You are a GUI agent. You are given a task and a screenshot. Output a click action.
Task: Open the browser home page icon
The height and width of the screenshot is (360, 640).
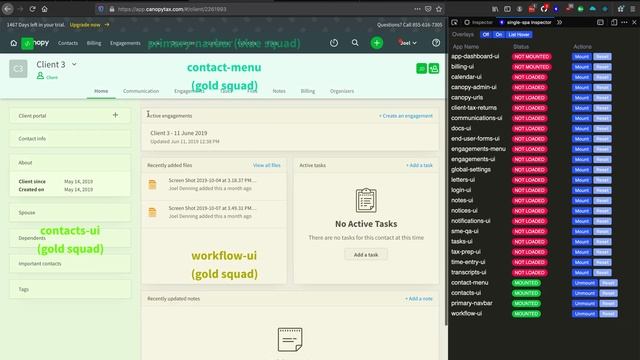(x=44, y=9)
